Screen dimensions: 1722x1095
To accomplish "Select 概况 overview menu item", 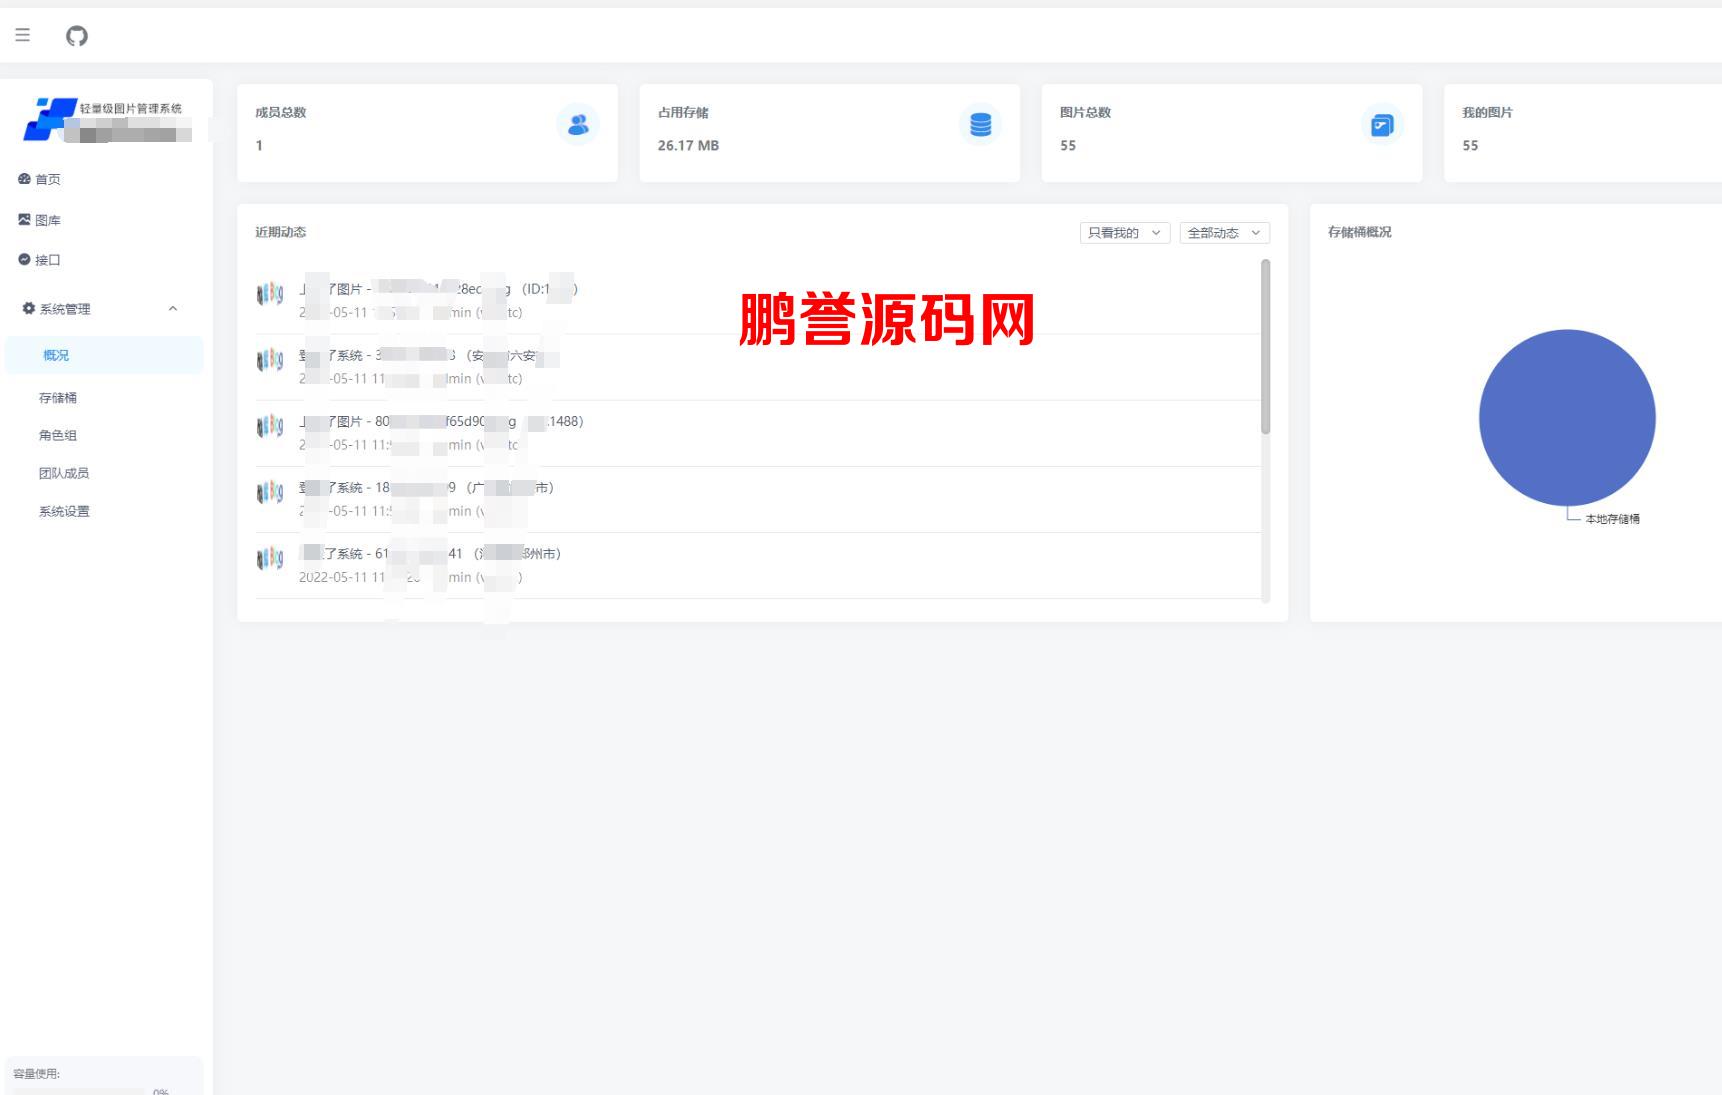I will 104,355.
